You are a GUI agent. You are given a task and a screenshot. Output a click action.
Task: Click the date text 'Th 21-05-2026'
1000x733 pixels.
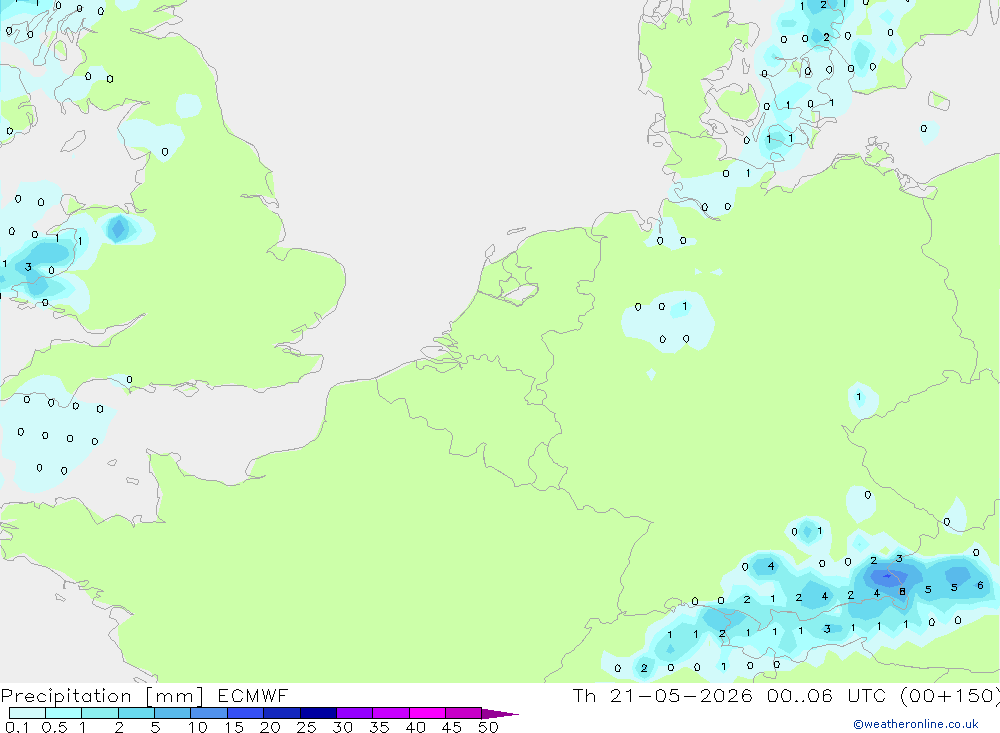pos(663,695)
